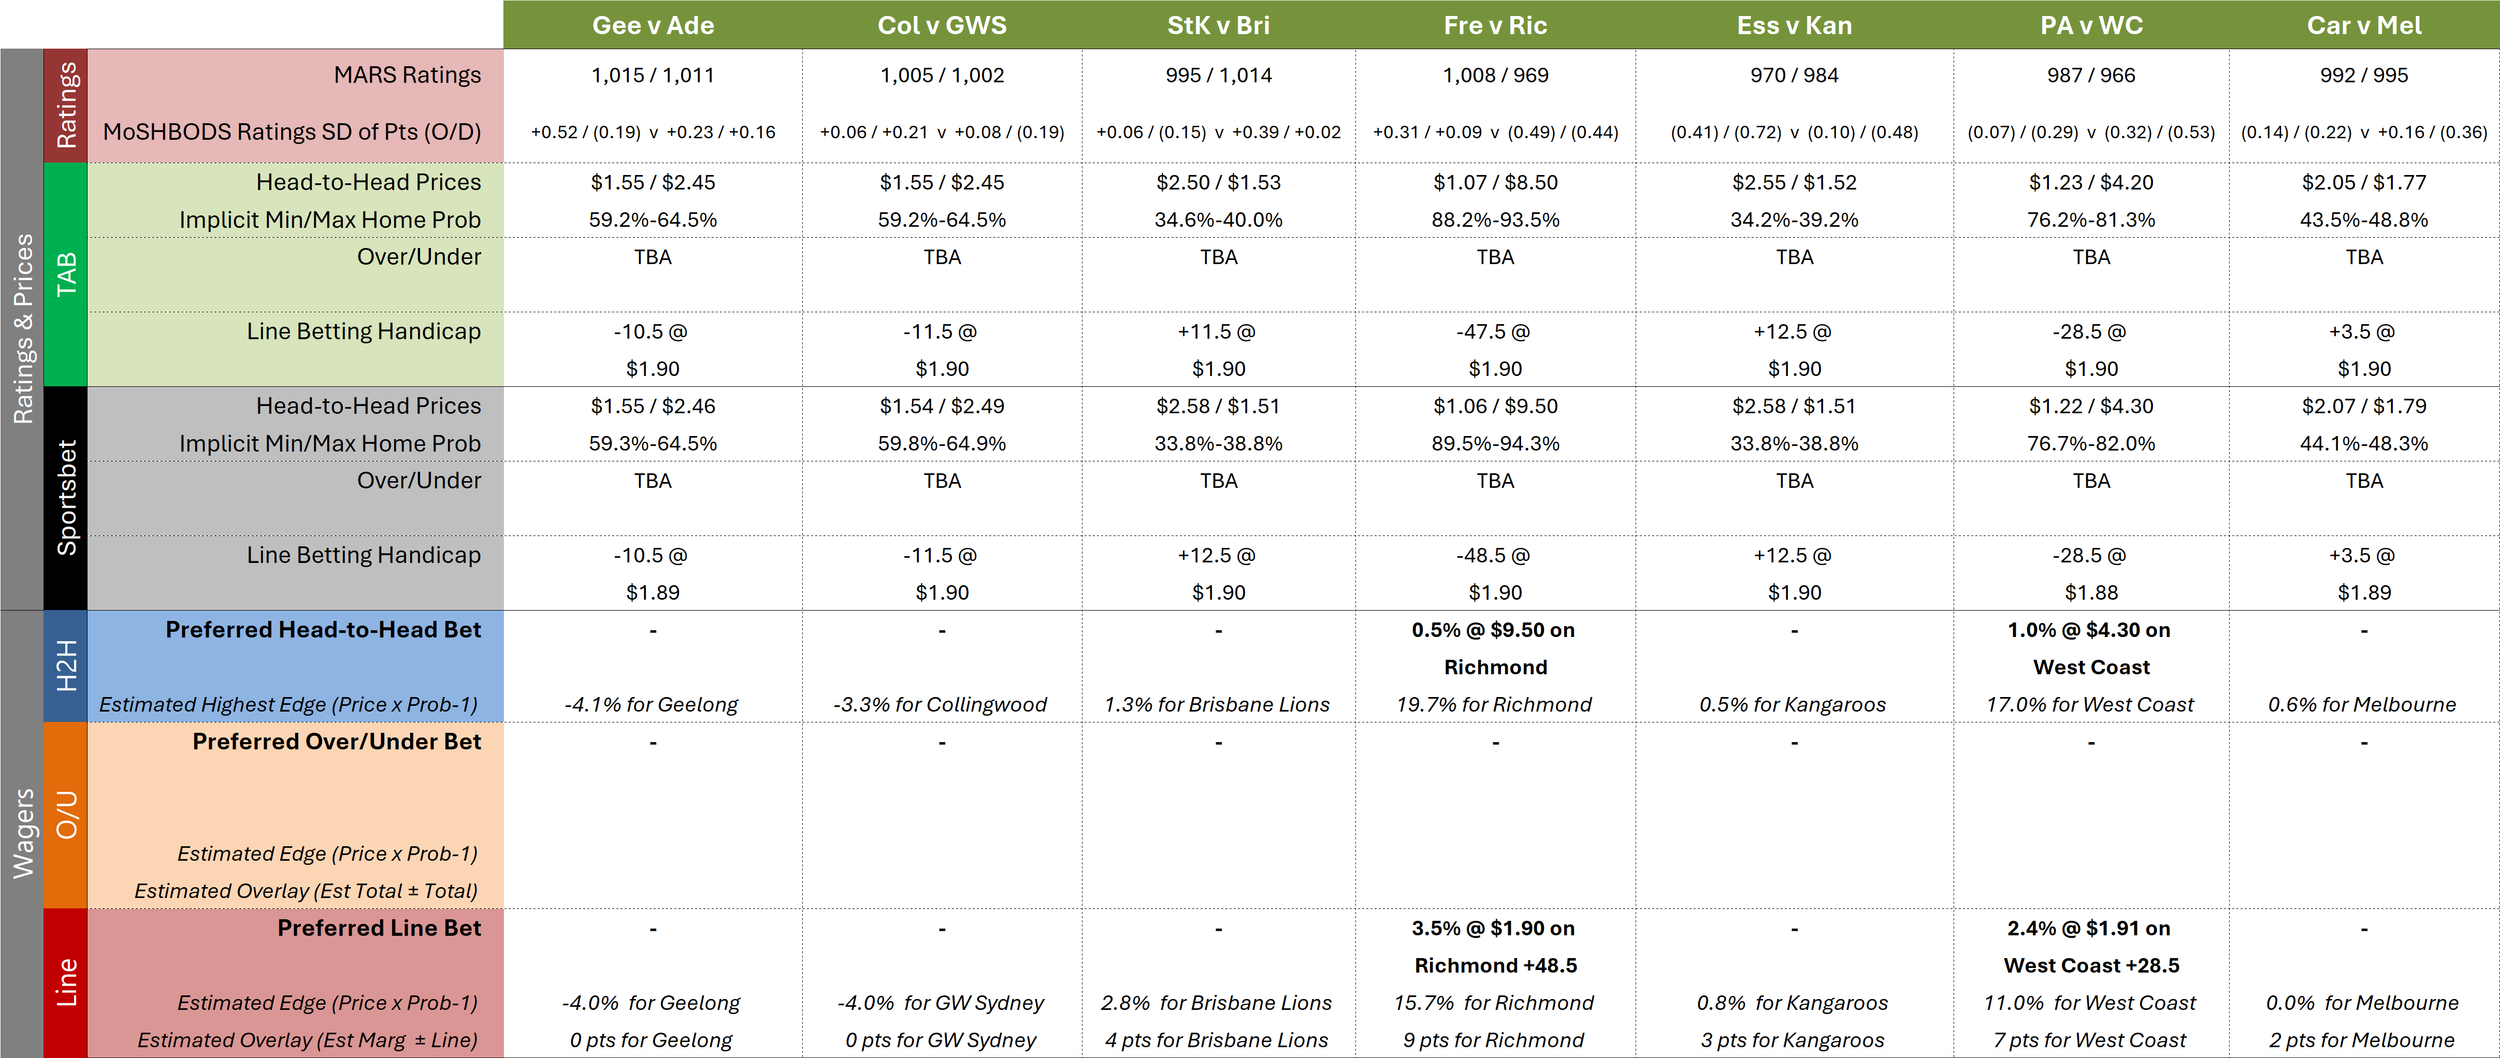Click the vertical 'Ratings' section label
The image size is (2500, 1058).
[66, 105]
